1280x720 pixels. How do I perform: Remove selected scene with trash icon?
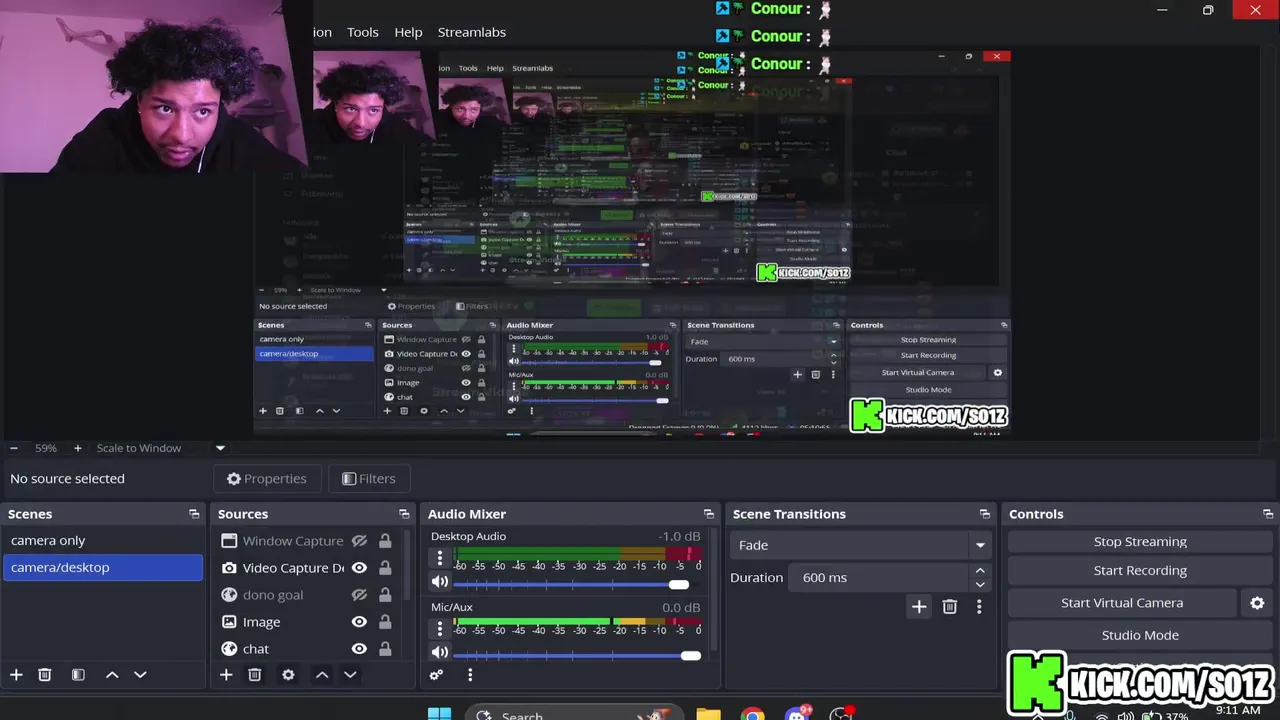pos(44,675)
